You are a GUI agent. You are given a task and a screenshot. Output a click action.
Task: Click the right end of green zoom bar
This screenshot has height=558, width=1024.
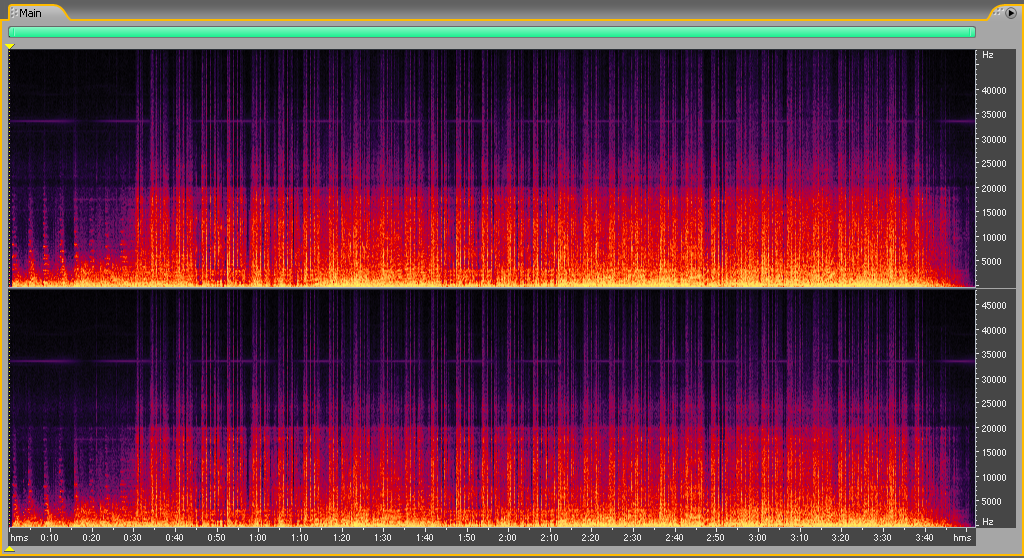972,32
